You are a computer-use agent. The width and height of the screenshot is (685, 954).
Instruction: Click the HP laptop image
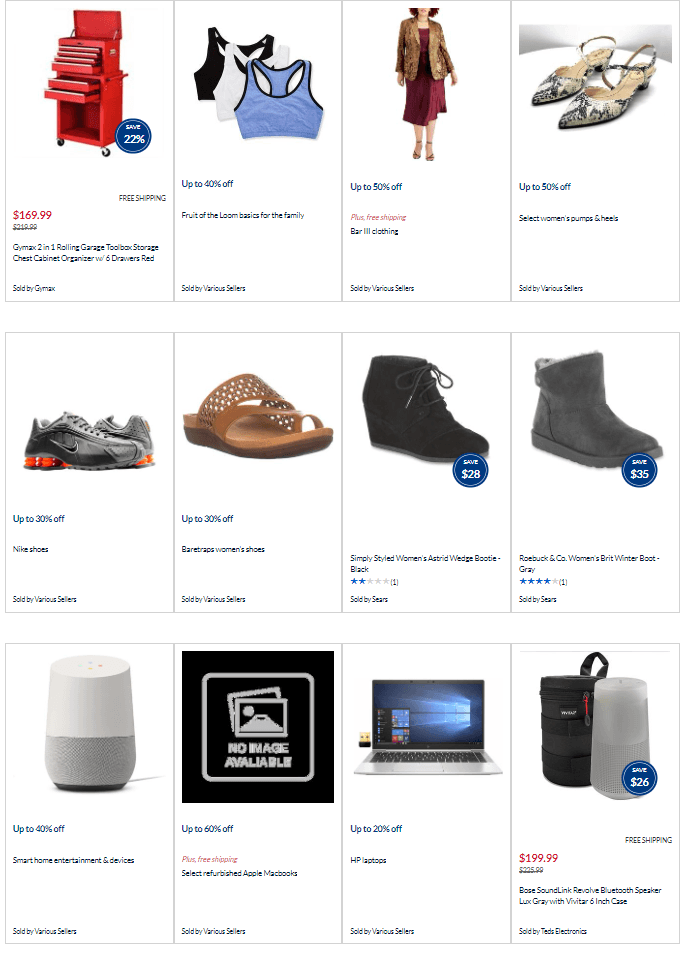point(428,727)
